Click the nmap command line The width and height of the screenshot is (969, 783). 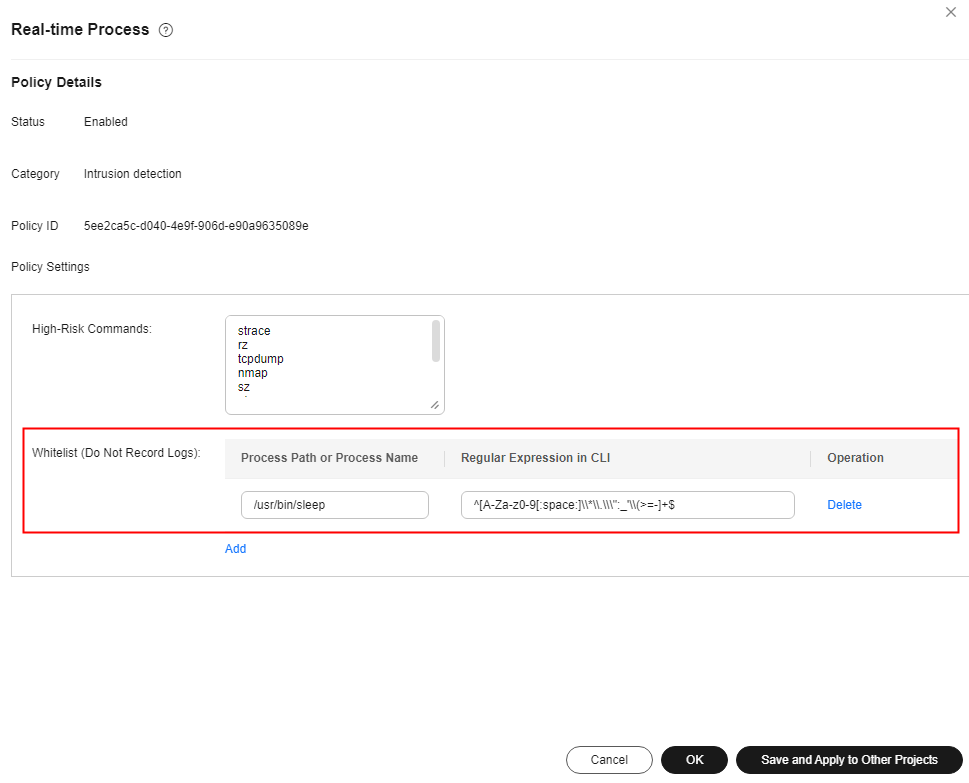coord(253,373)
